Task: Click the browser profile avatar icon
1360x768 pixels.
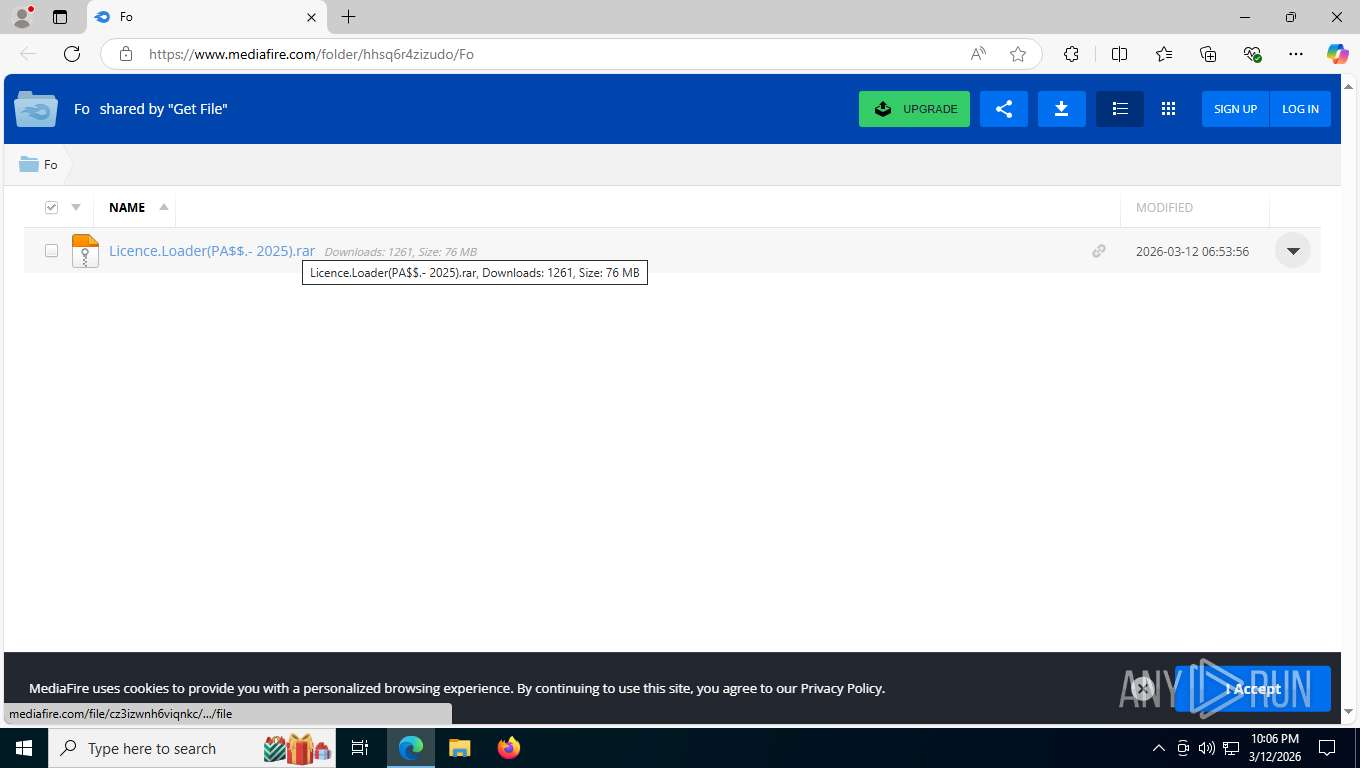Action: tap(22, 17)
